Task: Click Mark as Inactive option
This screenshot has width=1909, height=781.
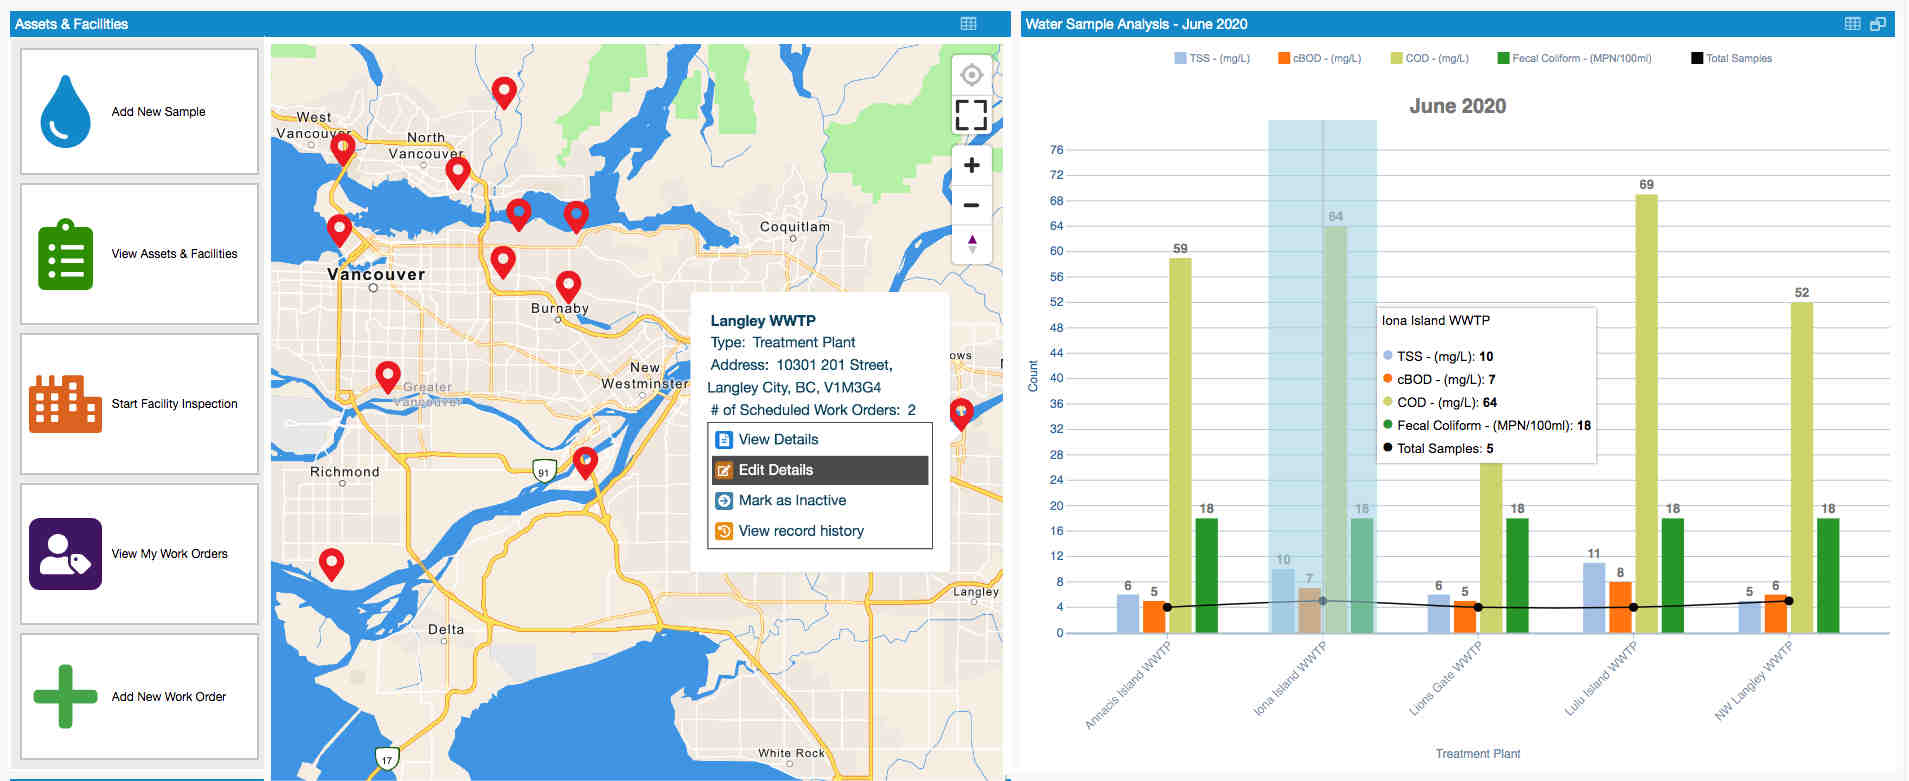Action: [792, 501]
